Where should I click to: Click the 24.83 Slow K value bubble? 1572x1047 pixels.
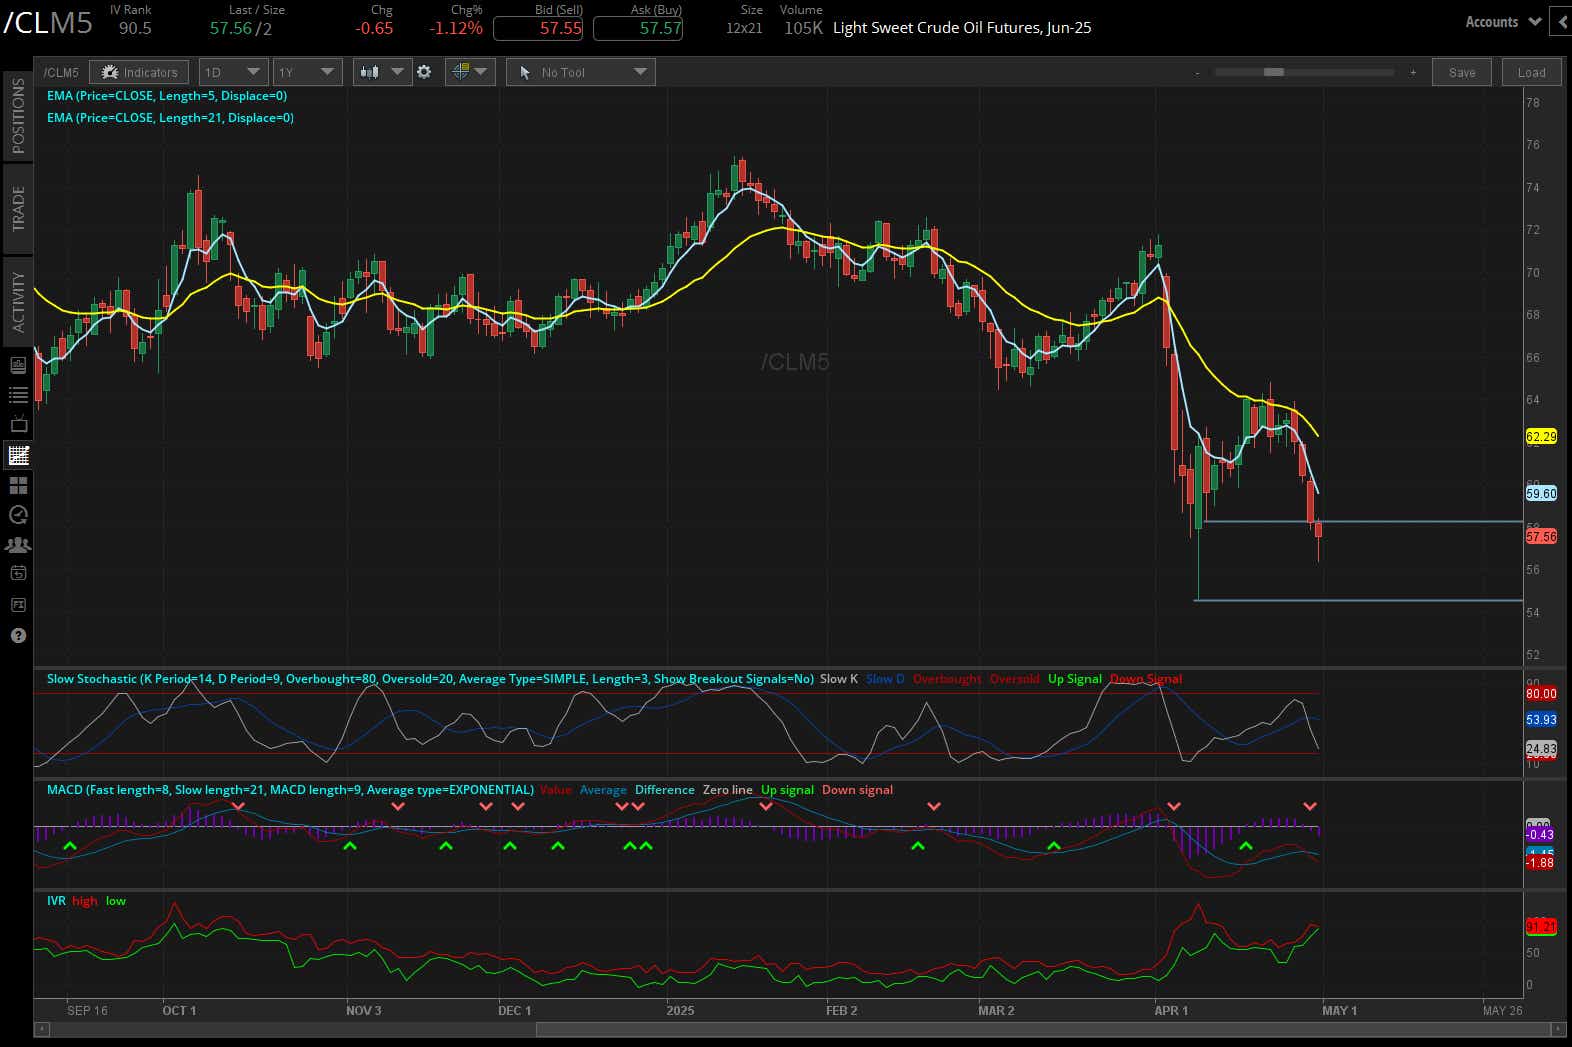[1541, 748]
